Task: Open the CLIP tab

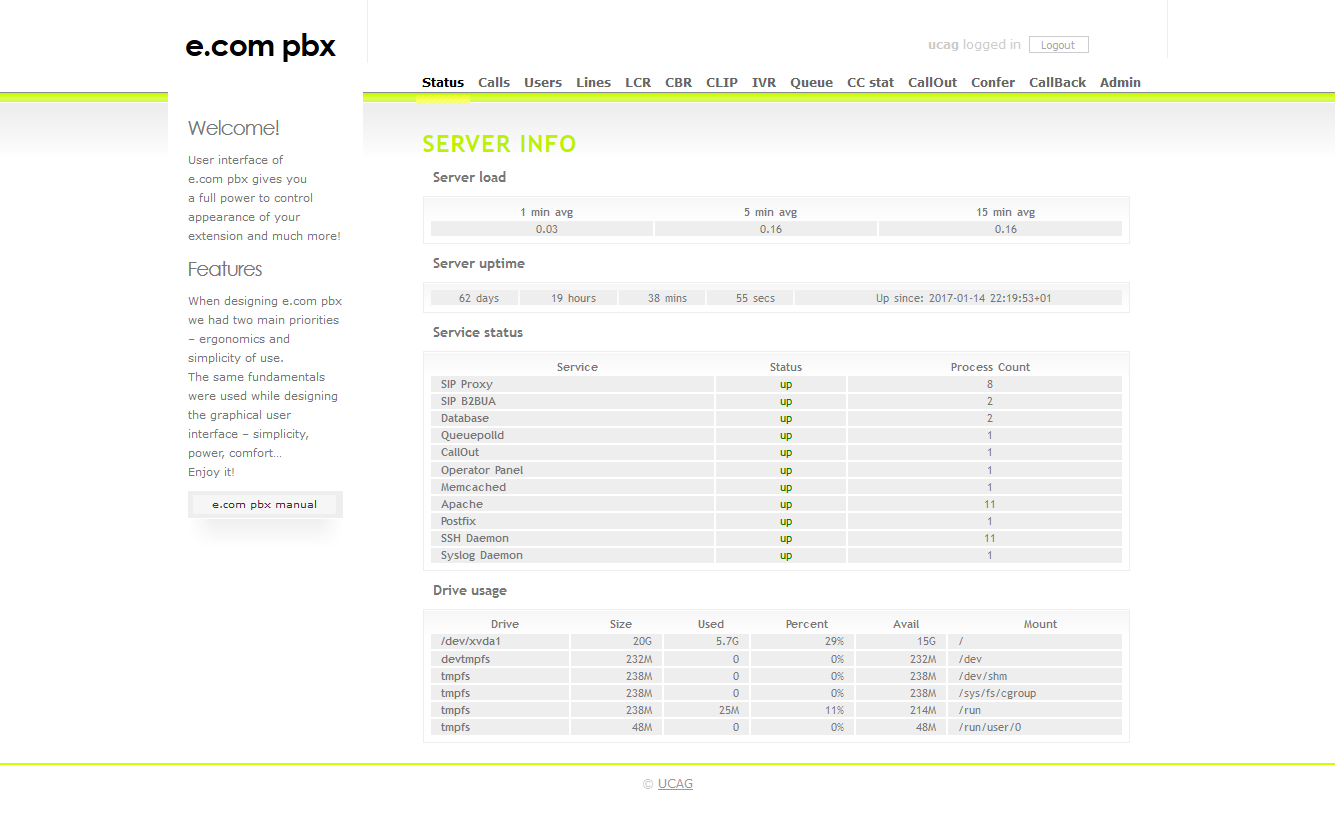Action: click(722, 83)
